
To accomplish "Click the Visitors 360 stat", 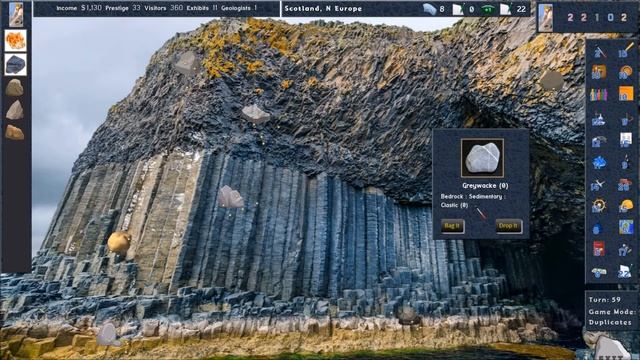I will [164, 8].
